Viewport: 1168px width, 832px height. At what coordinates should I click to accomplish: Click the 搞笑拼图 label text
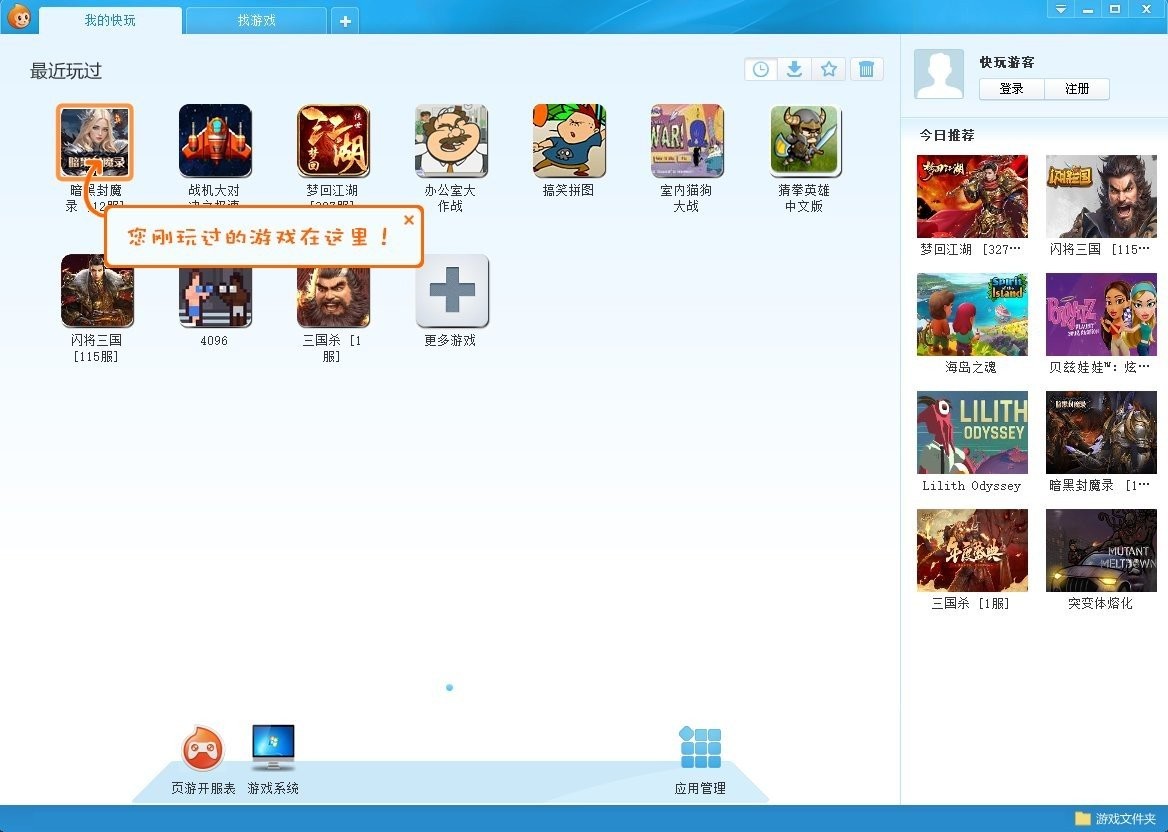[568, 190]
